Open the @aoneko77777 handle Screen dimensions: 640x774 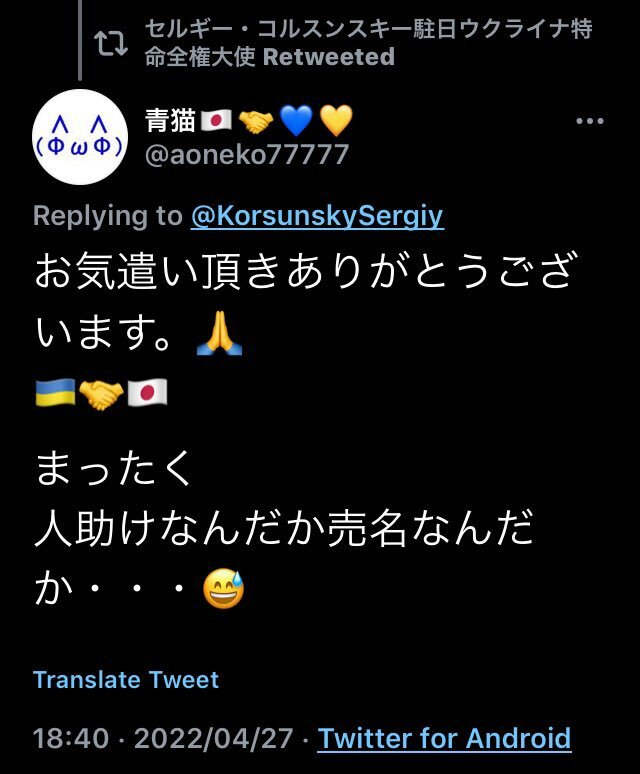point(247,155)
